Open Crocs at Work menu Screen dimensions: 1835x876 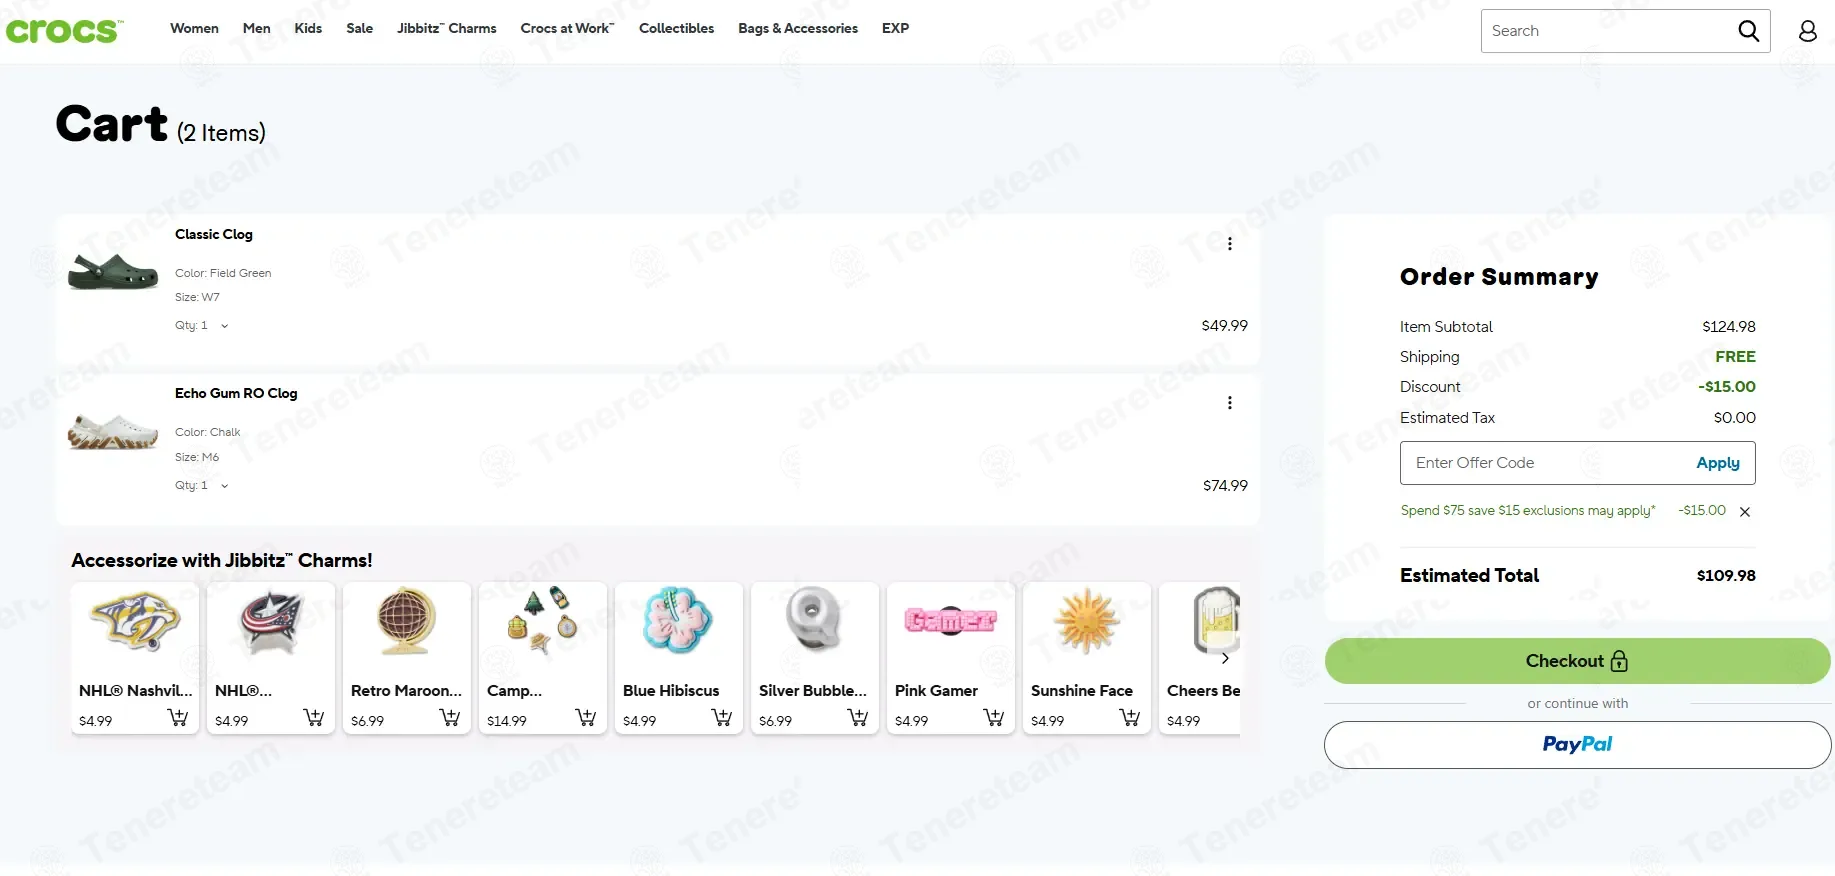coord(567,28)
